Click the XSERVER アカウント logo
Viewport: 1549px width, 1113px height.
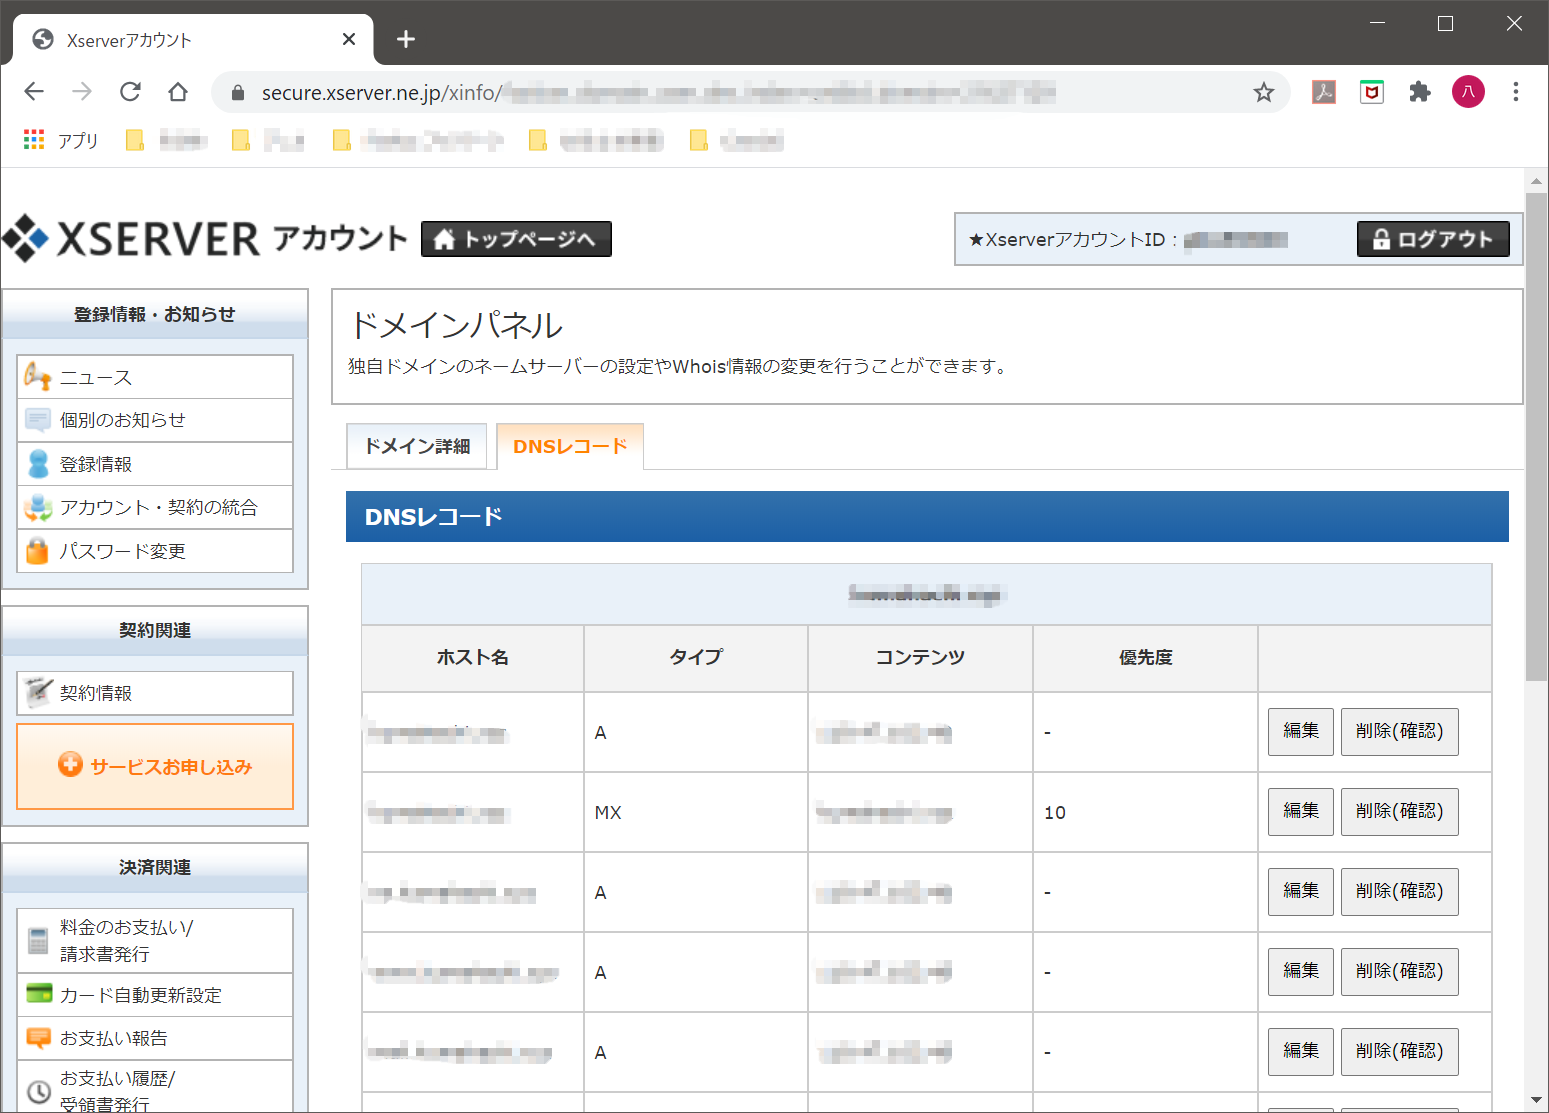click(x=205, y=239)
